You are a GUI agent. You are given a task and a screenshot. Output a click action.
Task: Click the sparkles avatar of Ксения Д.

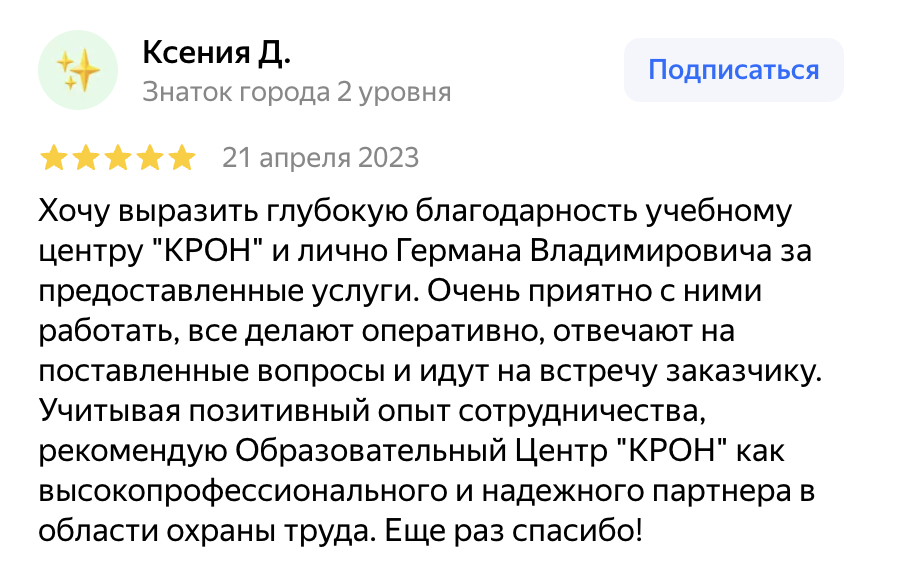point(78,71)
